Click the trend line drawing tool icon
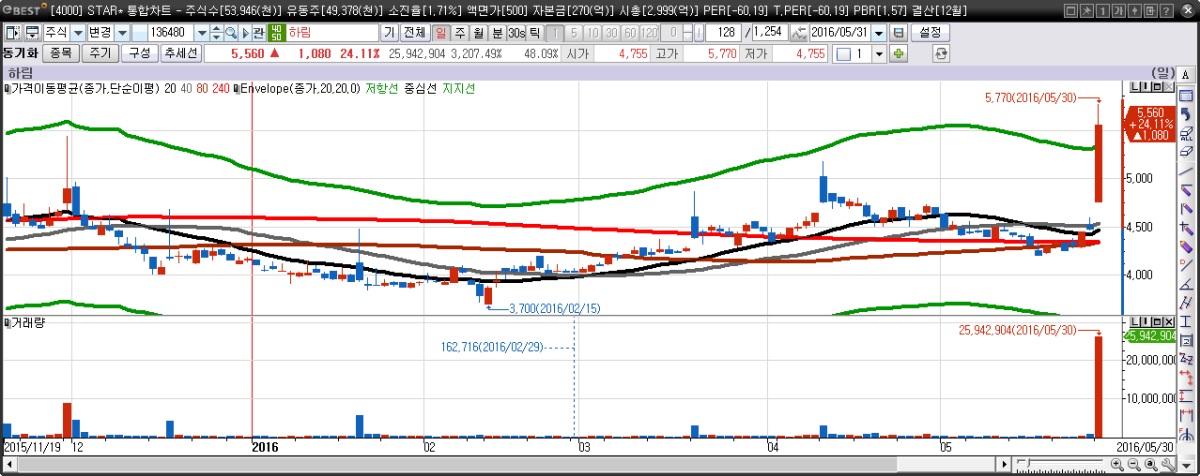Screen dimensions: 1200x476 tap(1185, 170)
